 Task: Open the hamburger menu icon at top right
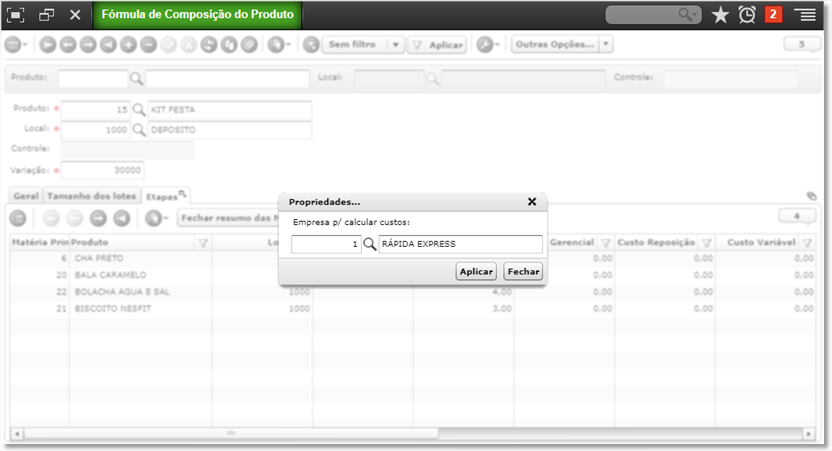pos(805,15)
